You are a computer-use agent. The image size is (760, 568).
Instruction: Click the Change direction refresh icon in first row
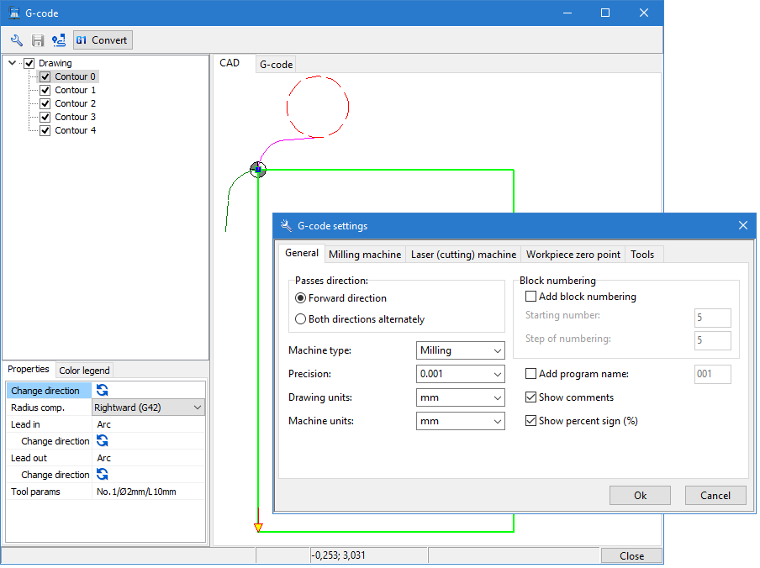pyautogui.click(x=102, y=390)
